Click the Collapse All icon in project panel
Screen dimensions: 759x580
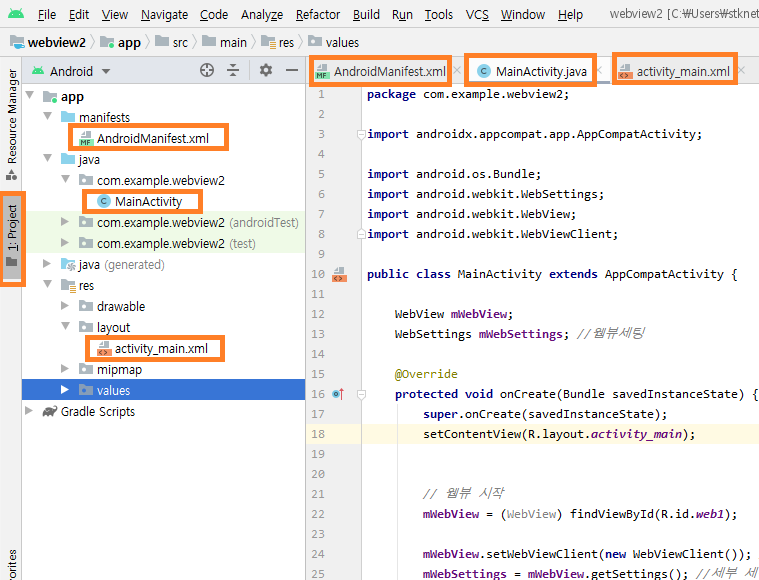point(233,71)
